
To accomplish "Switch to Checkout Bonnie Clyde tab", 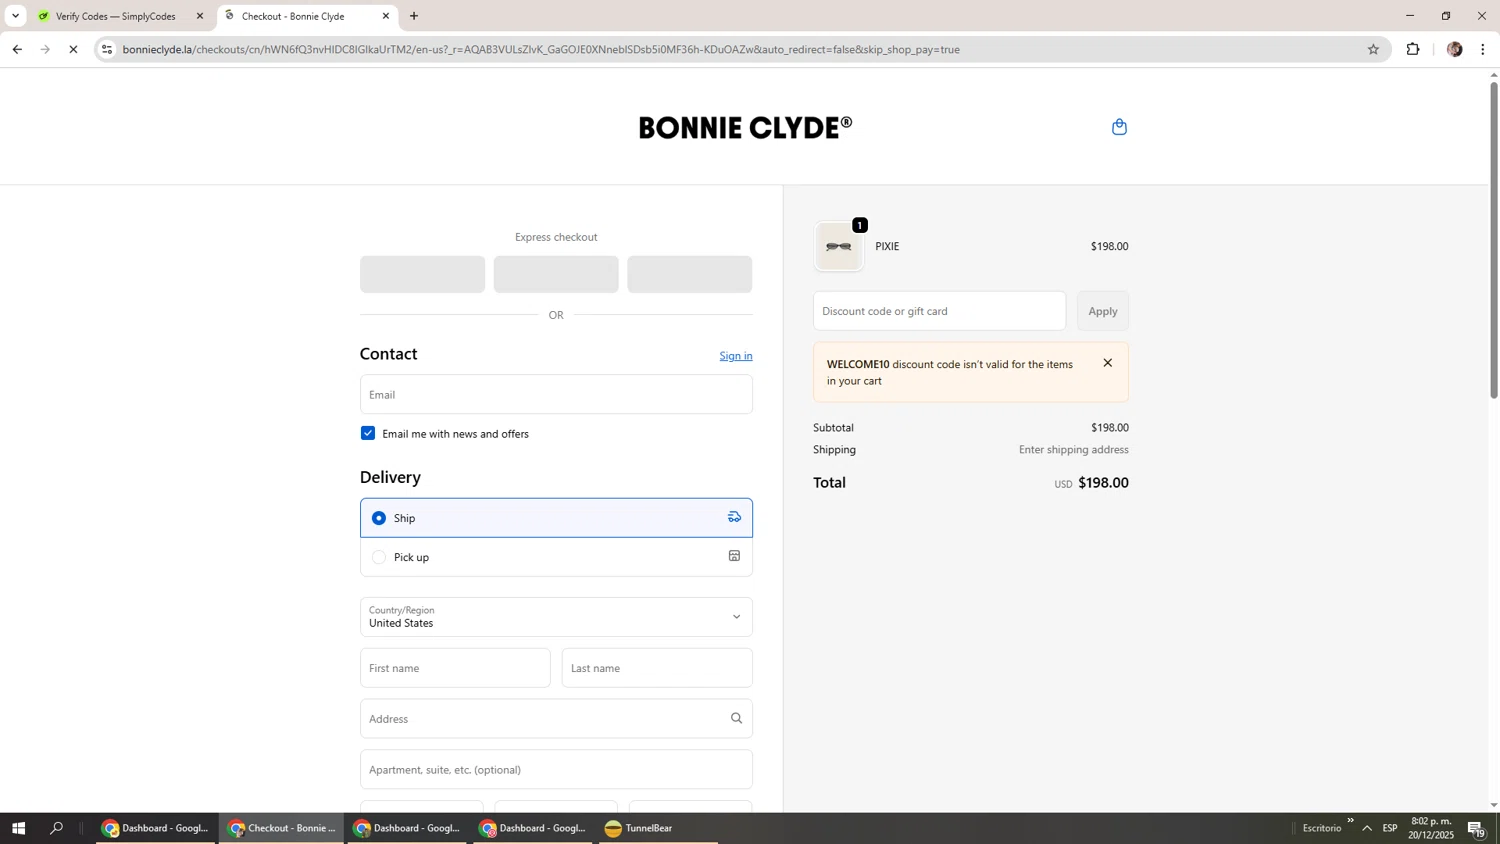I will point(306,16).
